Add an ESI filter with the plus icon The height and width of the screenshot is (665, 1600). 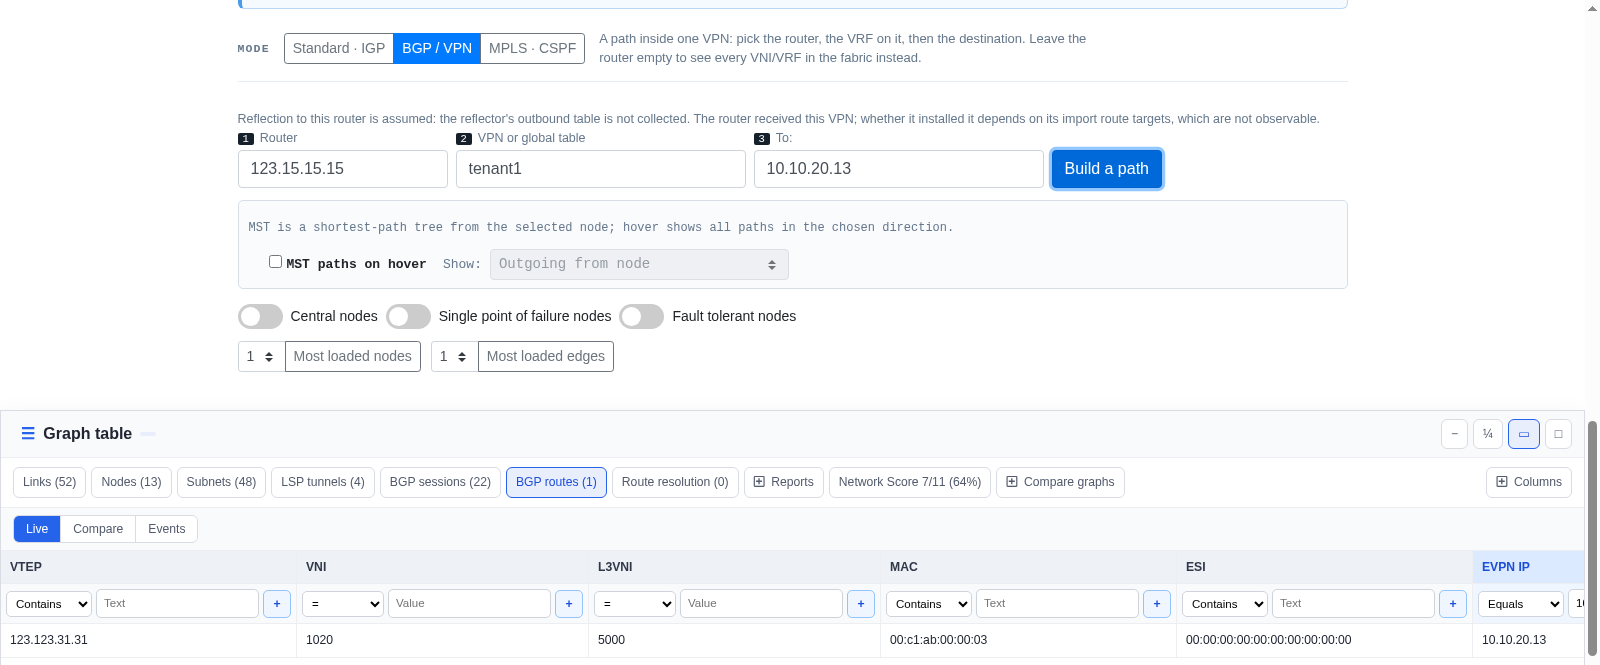pos(1453,604)
